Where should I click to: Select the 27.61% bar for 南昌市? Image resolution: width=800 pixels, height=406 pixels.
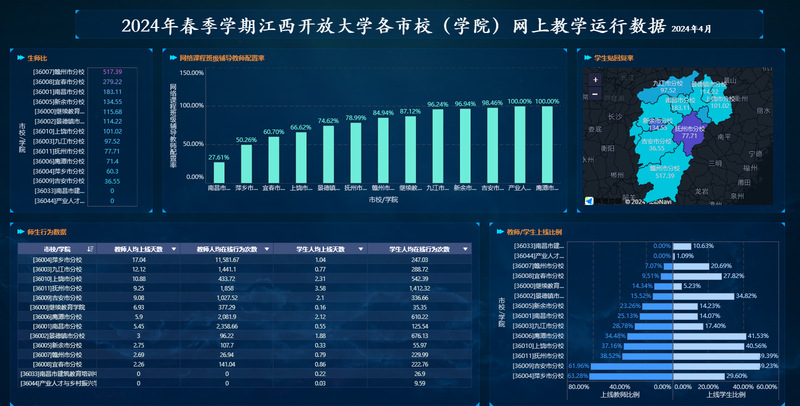219,172
